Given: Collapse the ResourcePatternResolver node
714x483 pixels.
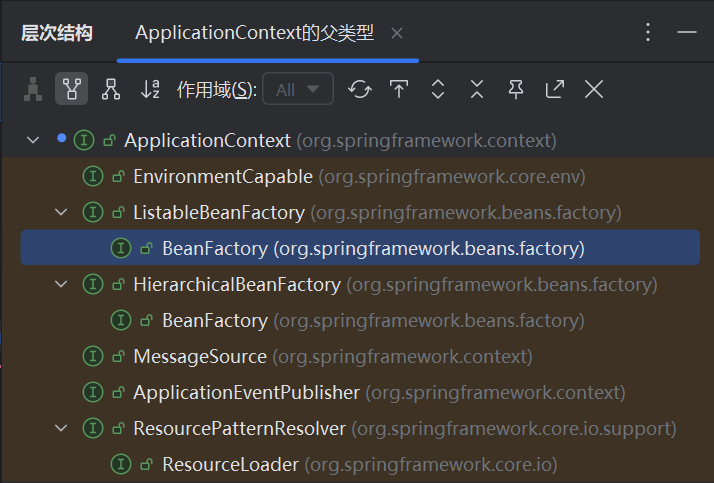Looking at the screenshot, I should click(x=61, y=428).
